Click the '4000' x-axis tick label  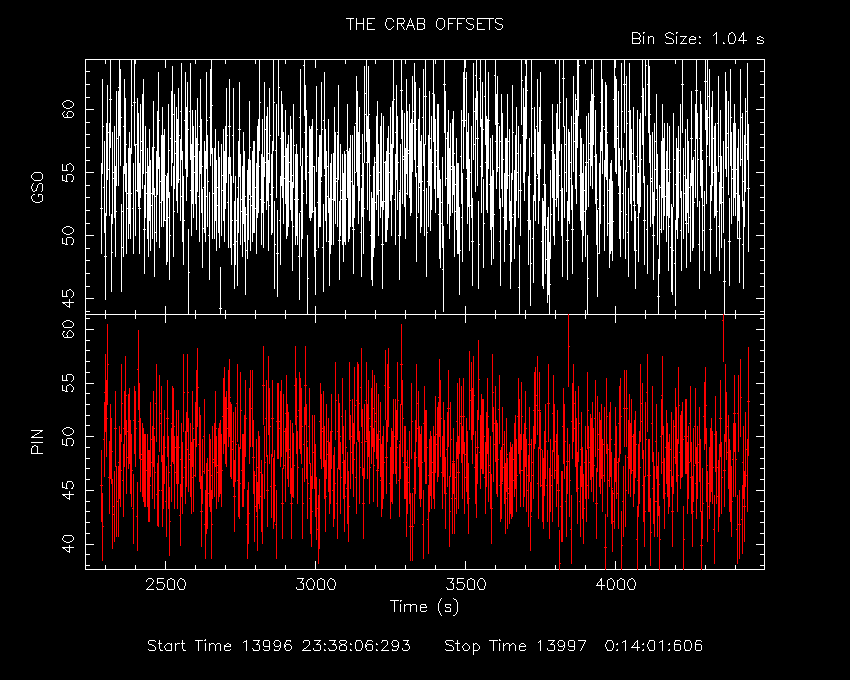point(616,585)
